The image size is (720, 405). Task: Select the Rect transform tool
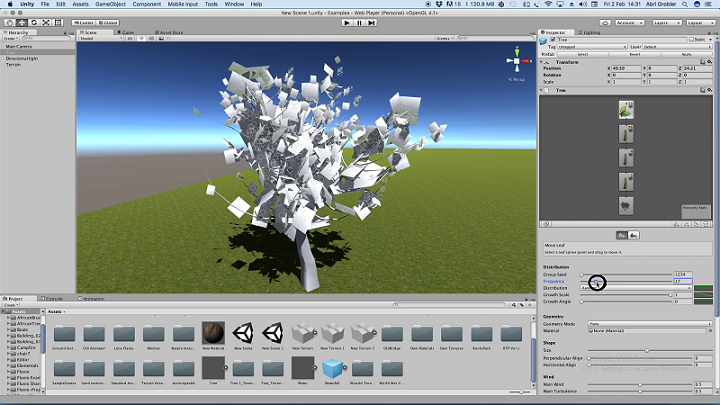click(58, 22)
